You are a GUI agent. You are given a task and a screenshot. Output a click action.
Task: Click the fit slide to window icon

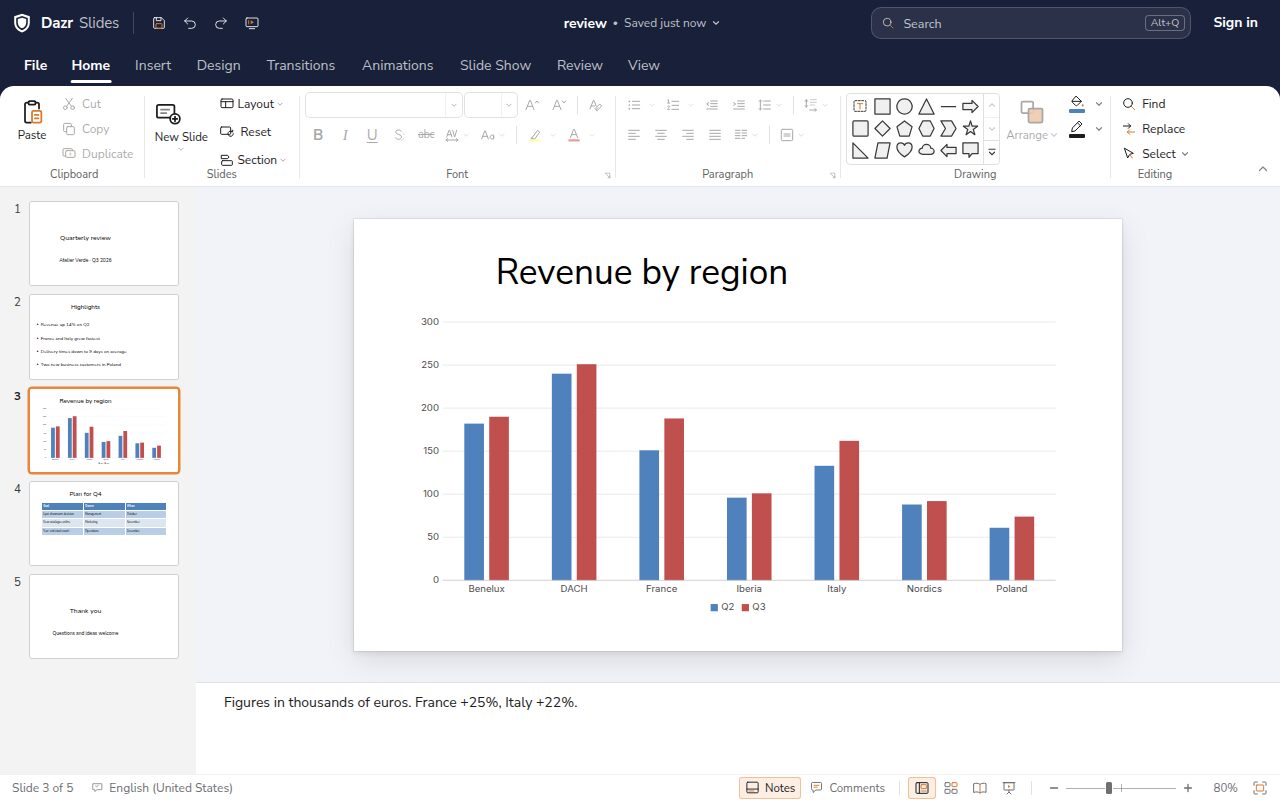coord(1258,788)
